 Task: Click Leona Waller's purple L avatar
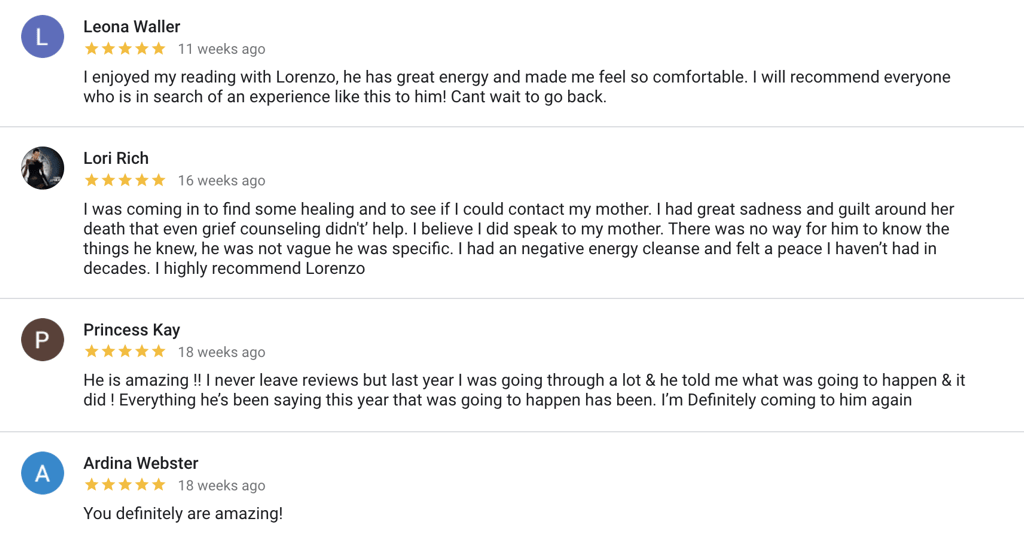[42, 37]
